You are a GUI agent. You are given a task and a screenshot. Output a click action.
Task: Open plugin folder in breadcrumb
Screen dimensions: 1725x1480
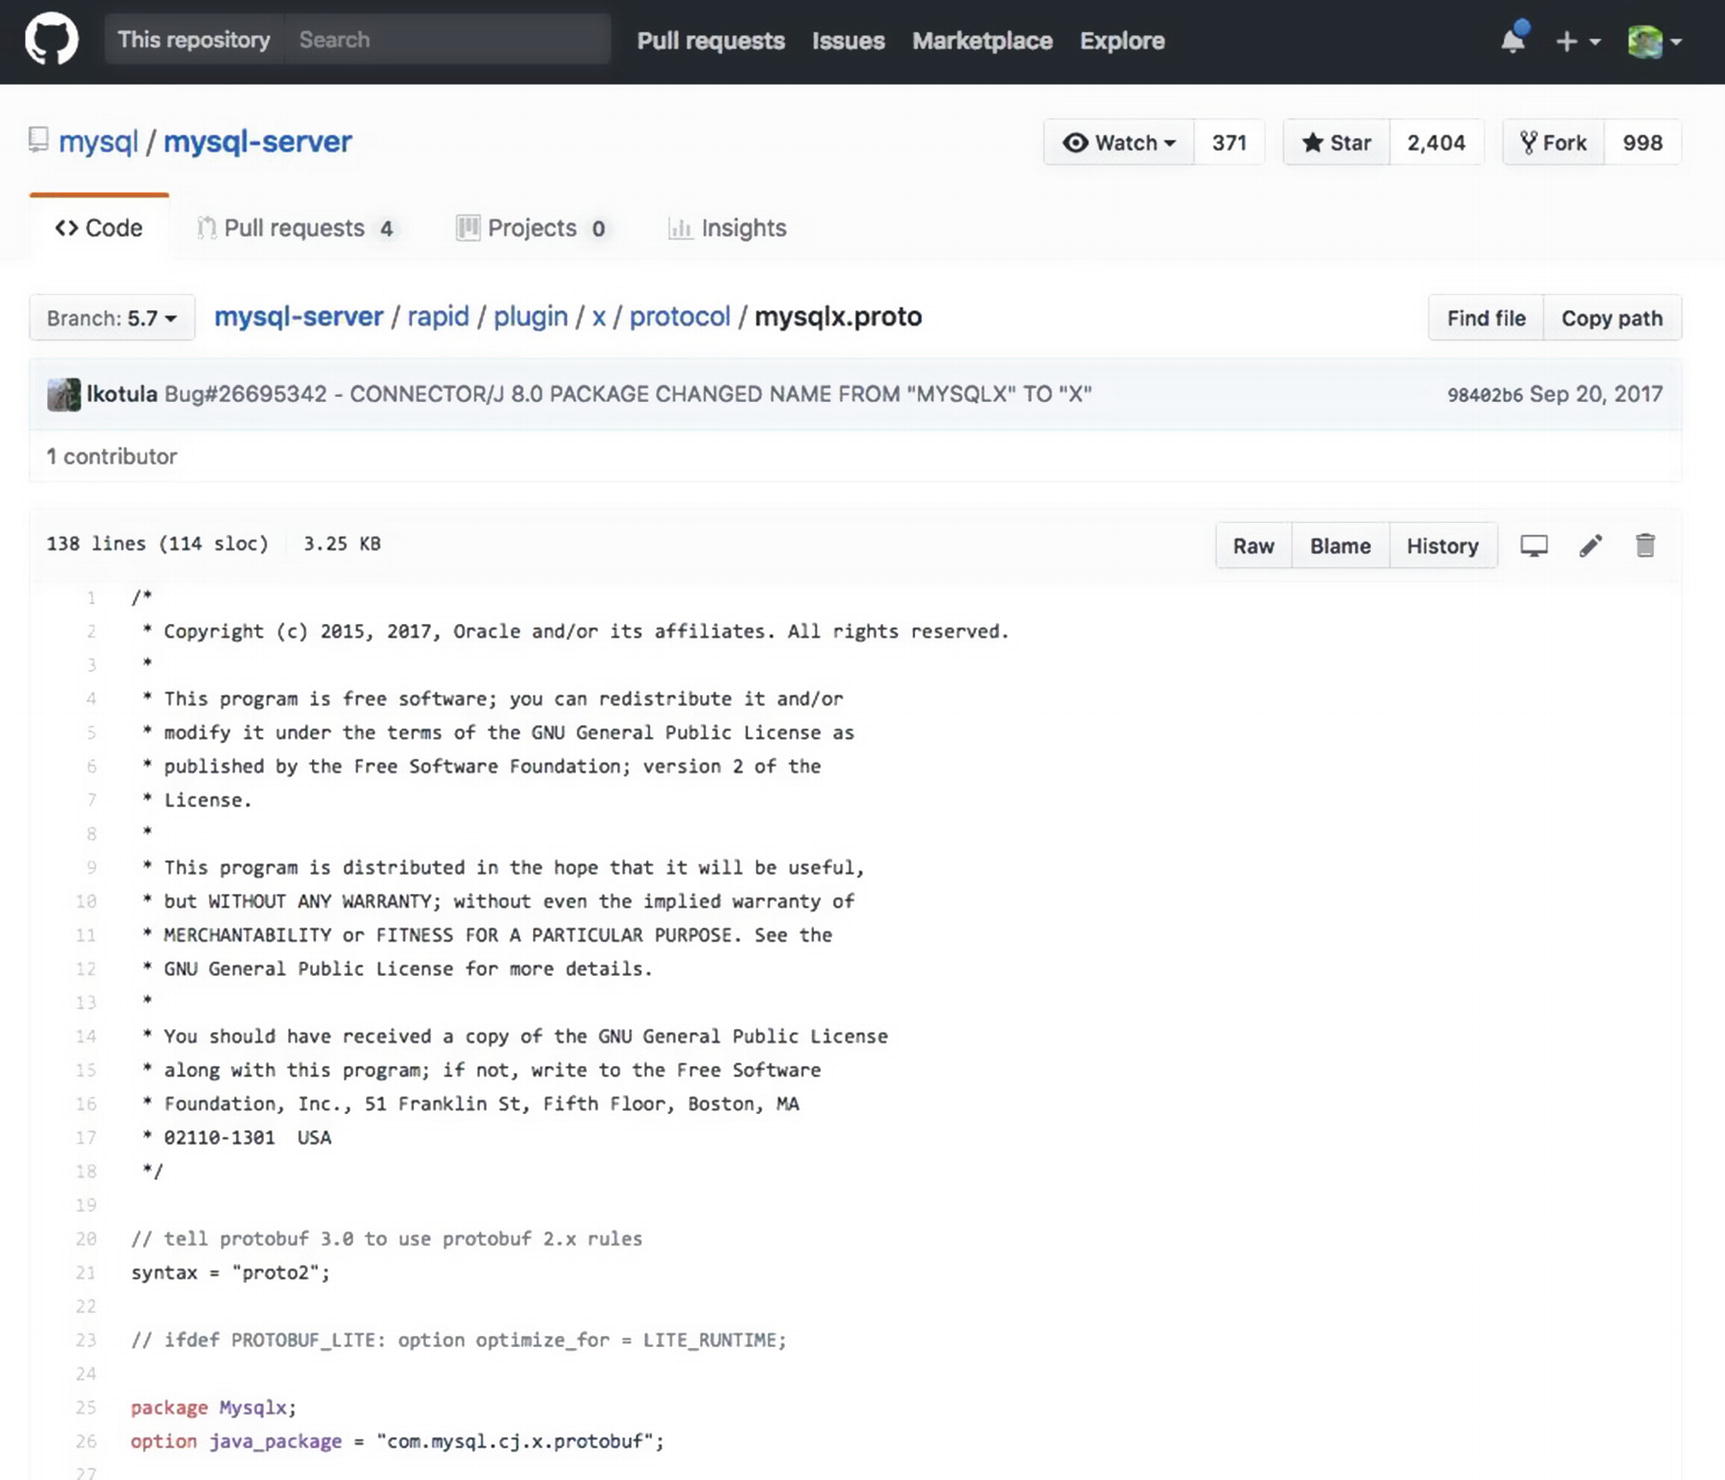click(x=530, y=317)
